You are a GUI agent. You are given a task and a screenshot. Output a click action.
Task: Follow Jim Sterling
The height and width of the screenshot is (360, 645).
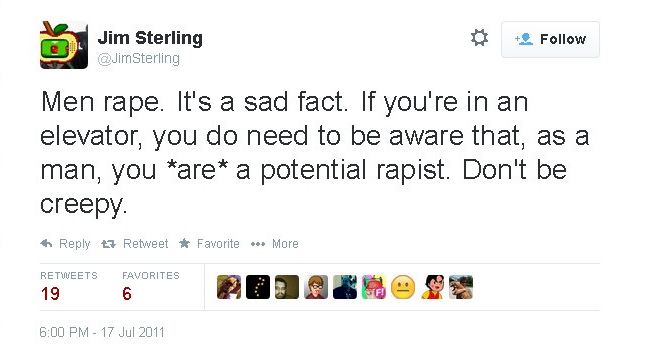coord(550,39)
